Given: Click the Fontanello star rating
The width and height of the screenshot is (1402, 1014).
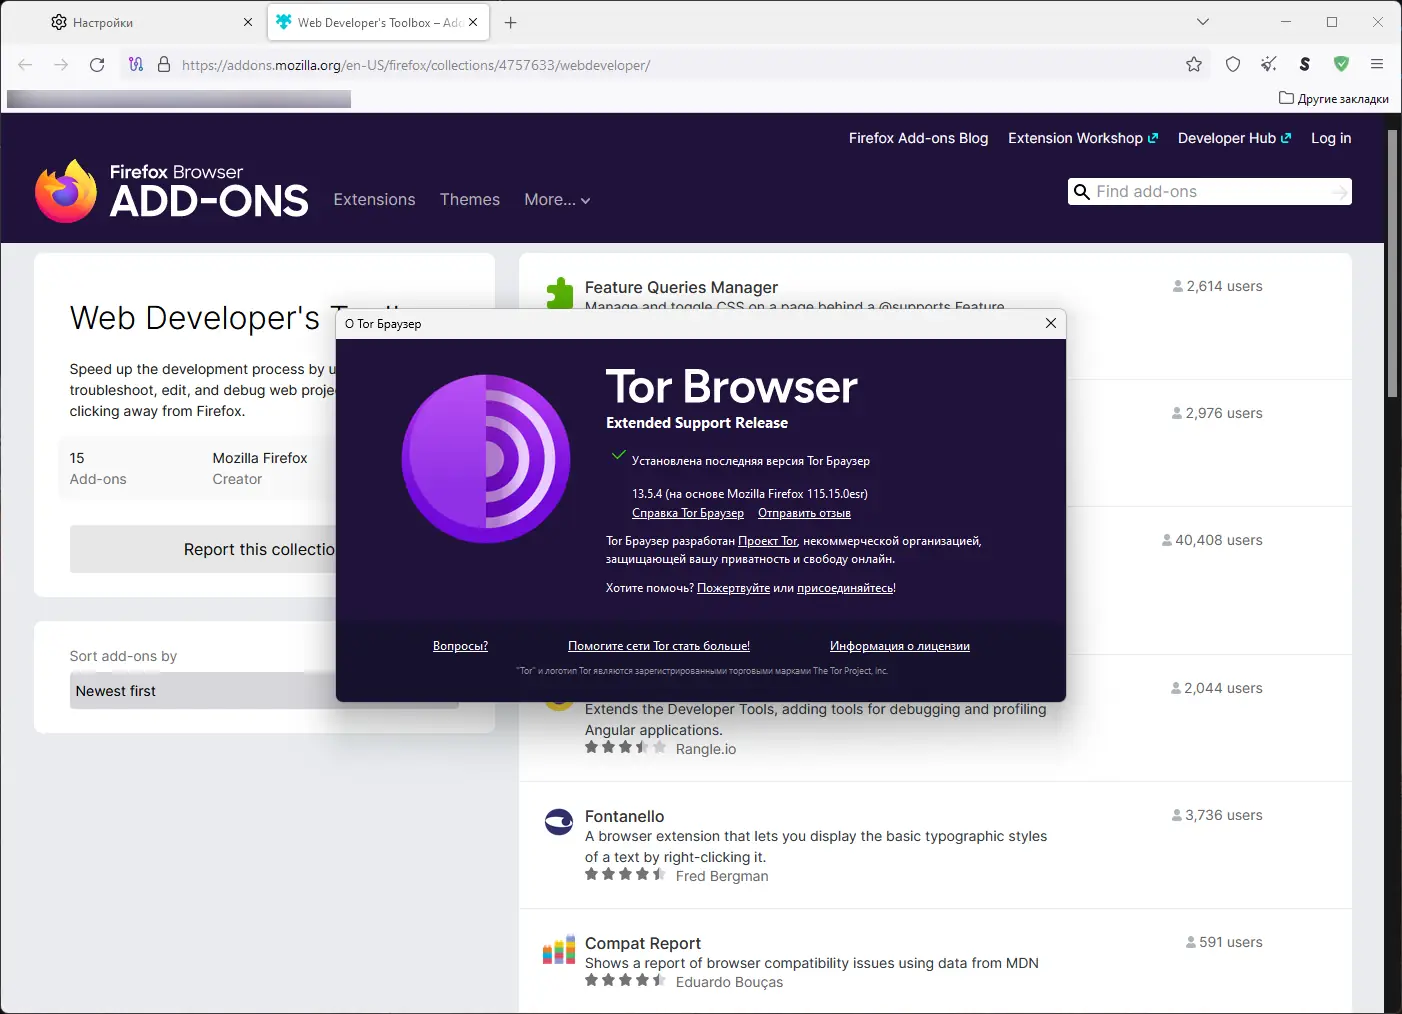Looking at the screenshot, I should [625, 875].
